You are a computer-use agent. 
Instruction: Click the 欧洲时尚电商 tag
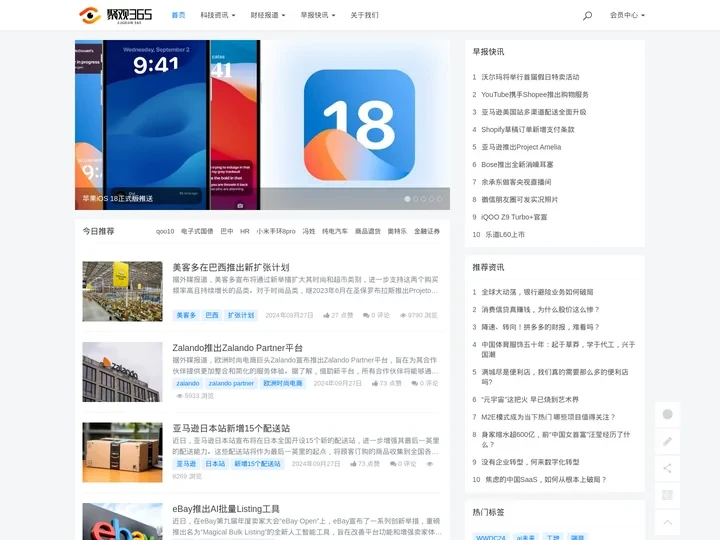(283, 383)
